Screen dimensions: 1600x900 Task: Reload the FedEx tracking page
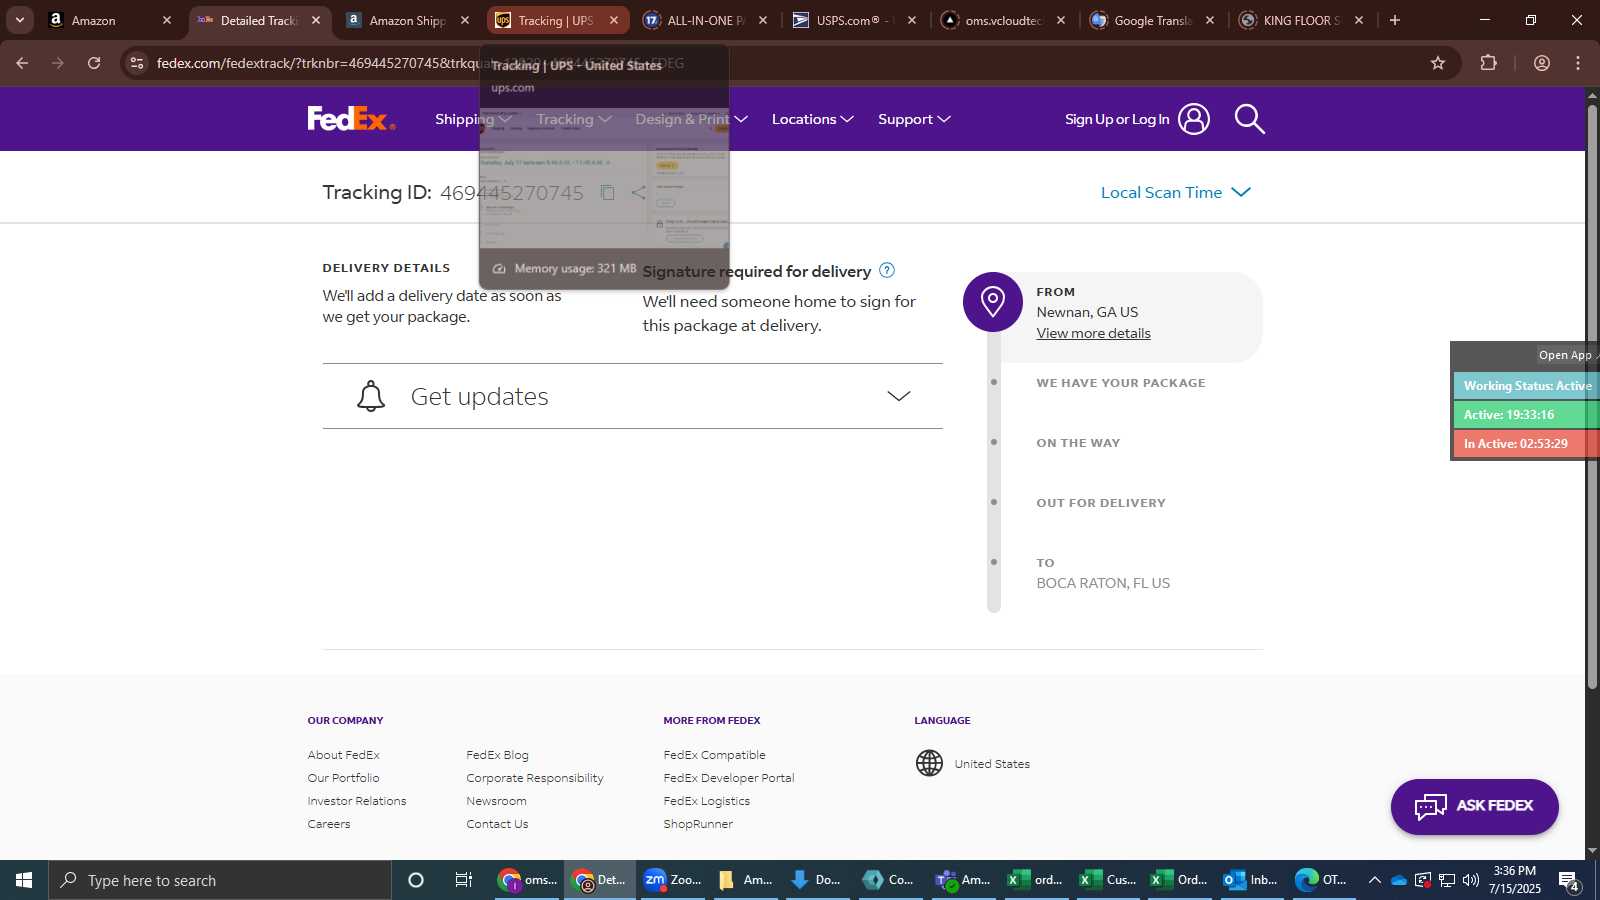(x=94, y=63)
